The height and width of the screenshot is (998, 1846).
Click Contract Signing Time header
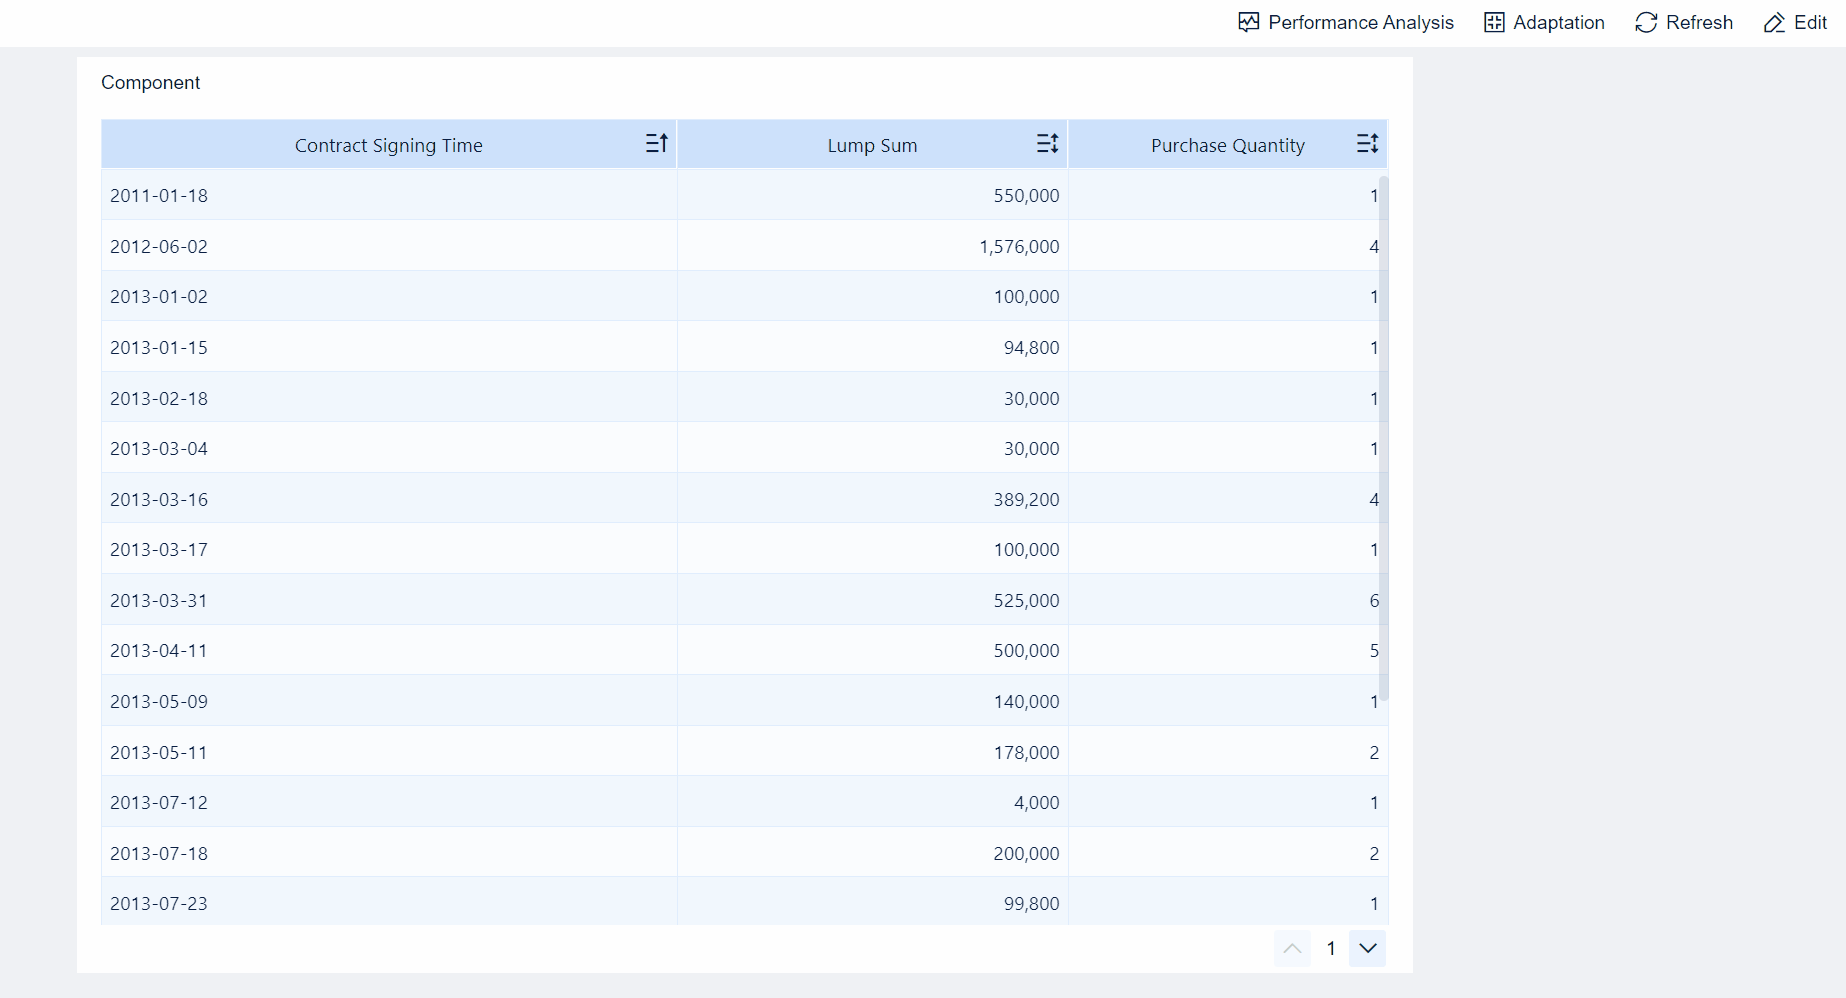click(x=389, y=145)
